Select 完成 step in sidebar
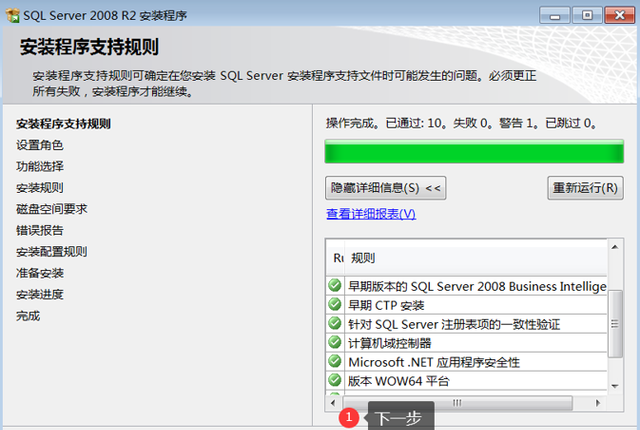640x430 pixels. point(28,316)
